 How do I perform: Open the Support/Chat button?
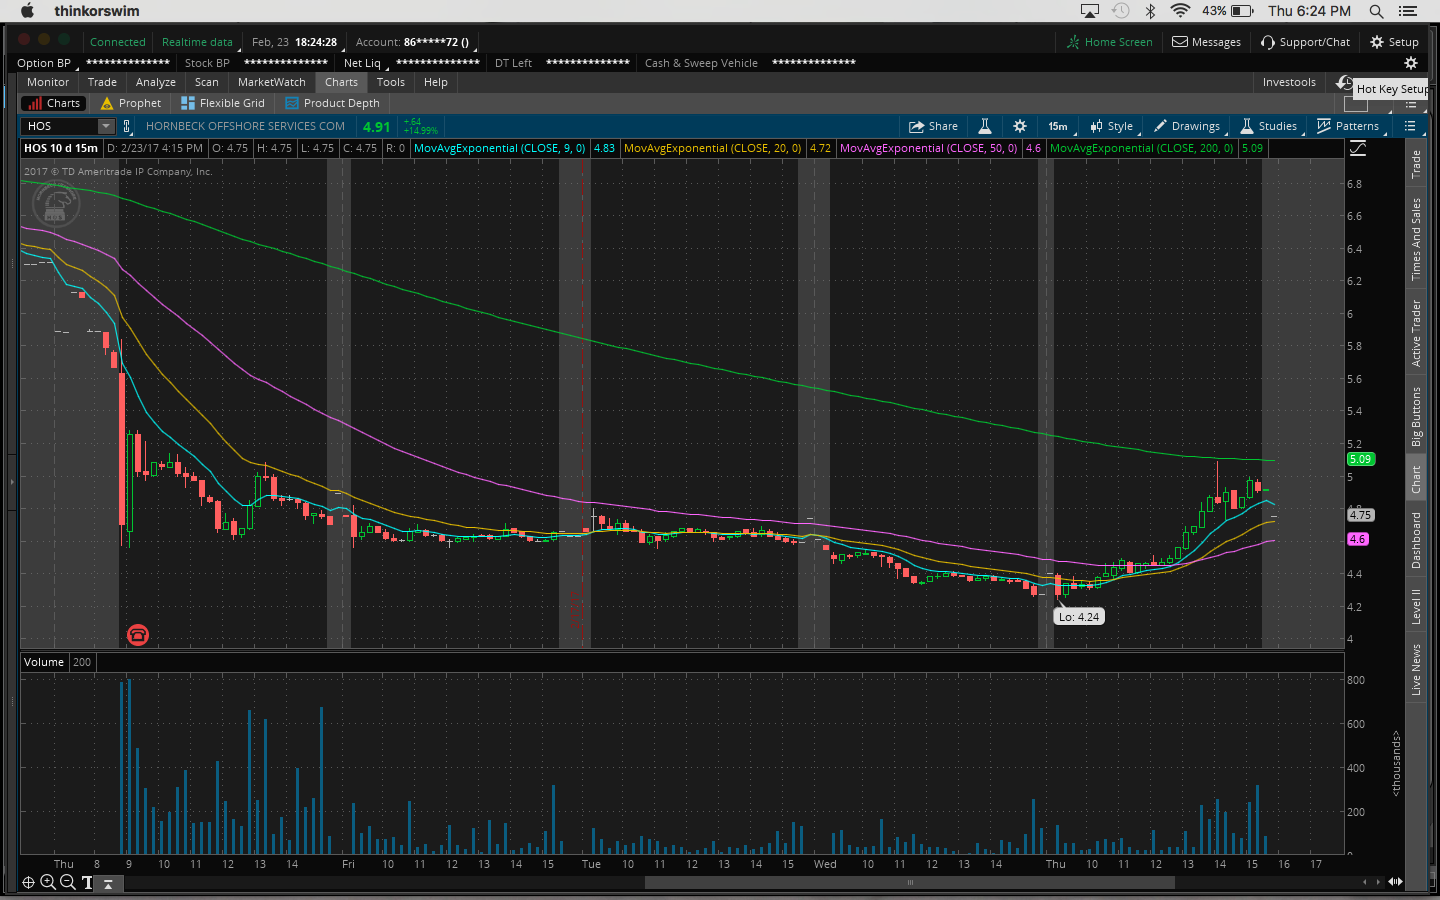point(1305,42)
